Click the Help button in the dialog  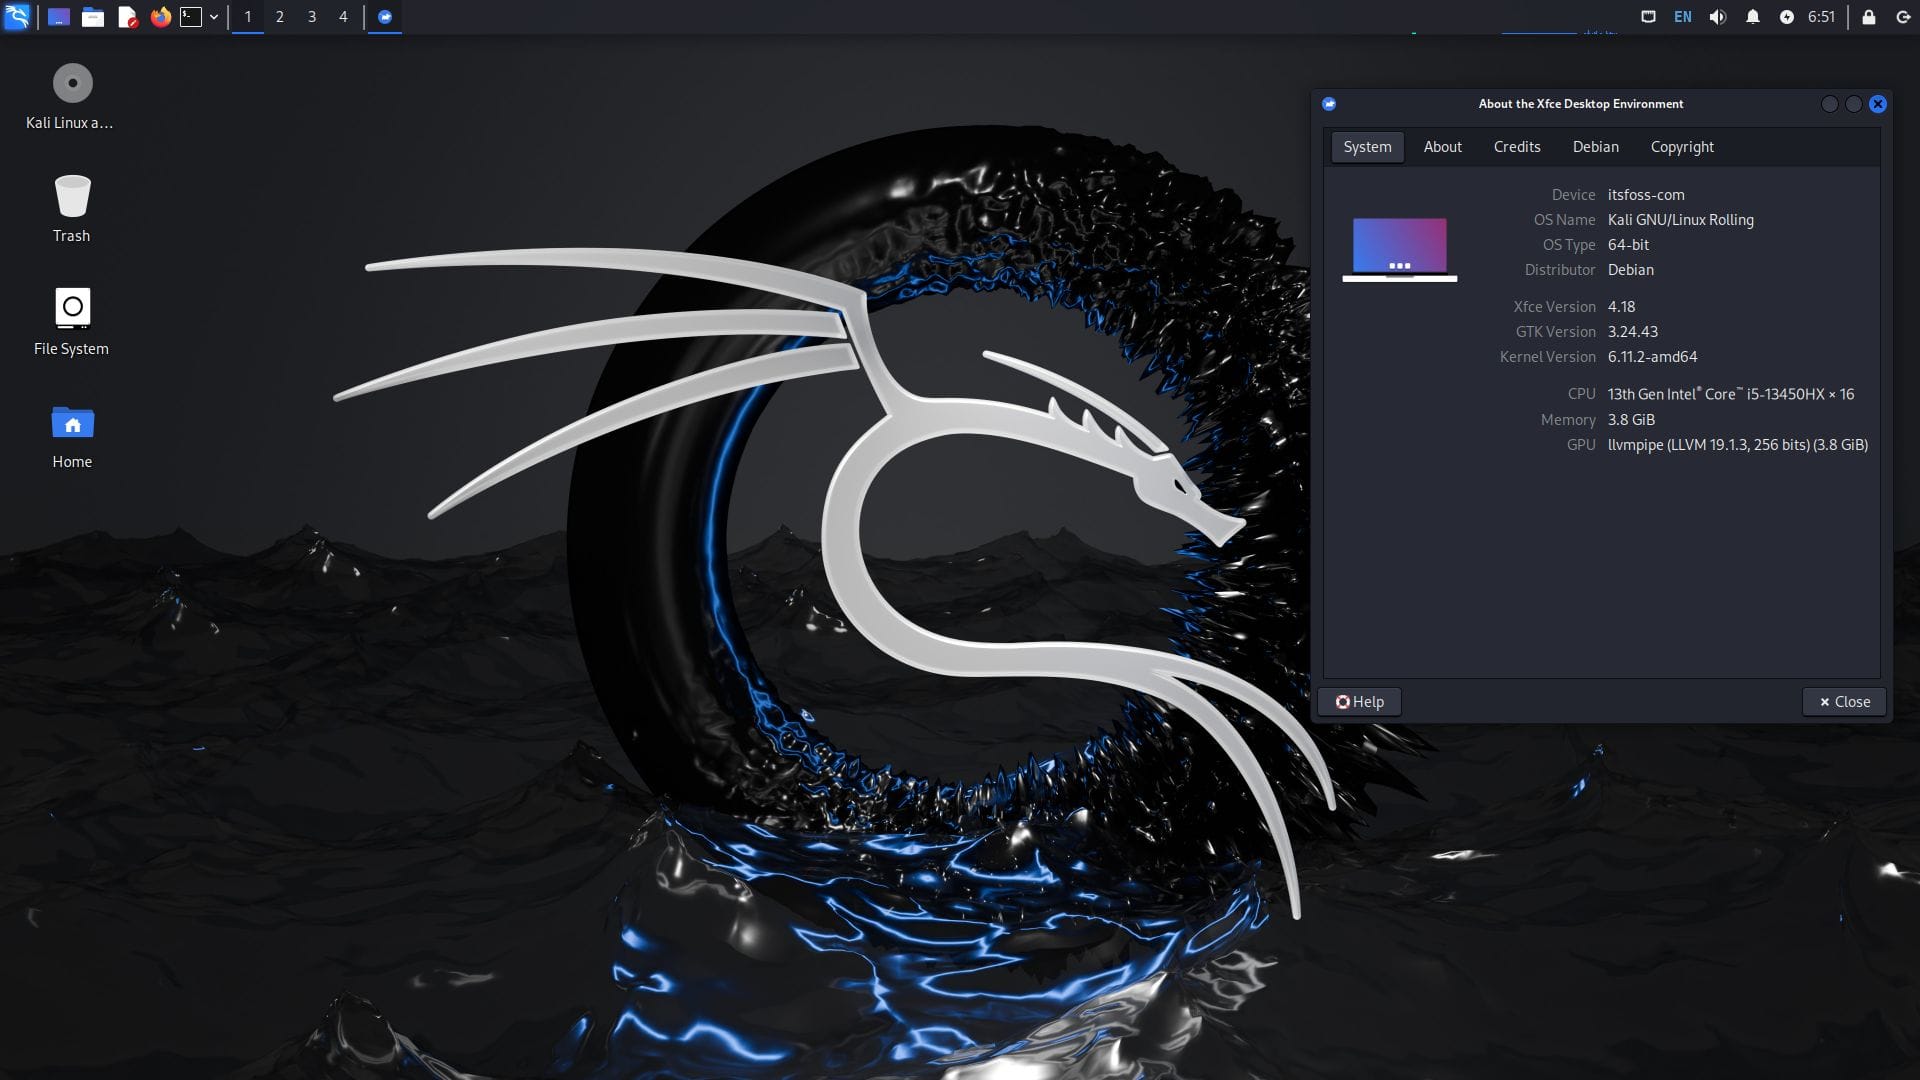coord(1359,701)
